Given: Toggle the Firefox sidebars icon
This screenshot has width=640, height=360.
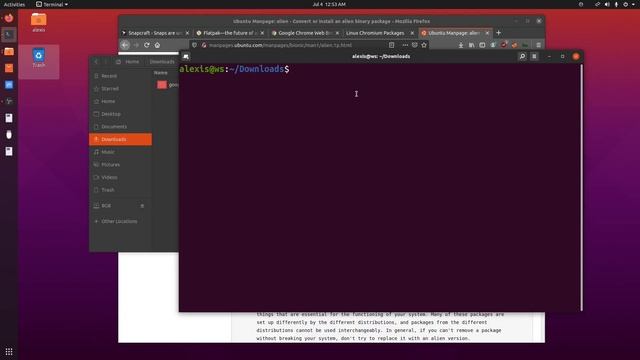Looking at the screenshot, I should [482, 45].
